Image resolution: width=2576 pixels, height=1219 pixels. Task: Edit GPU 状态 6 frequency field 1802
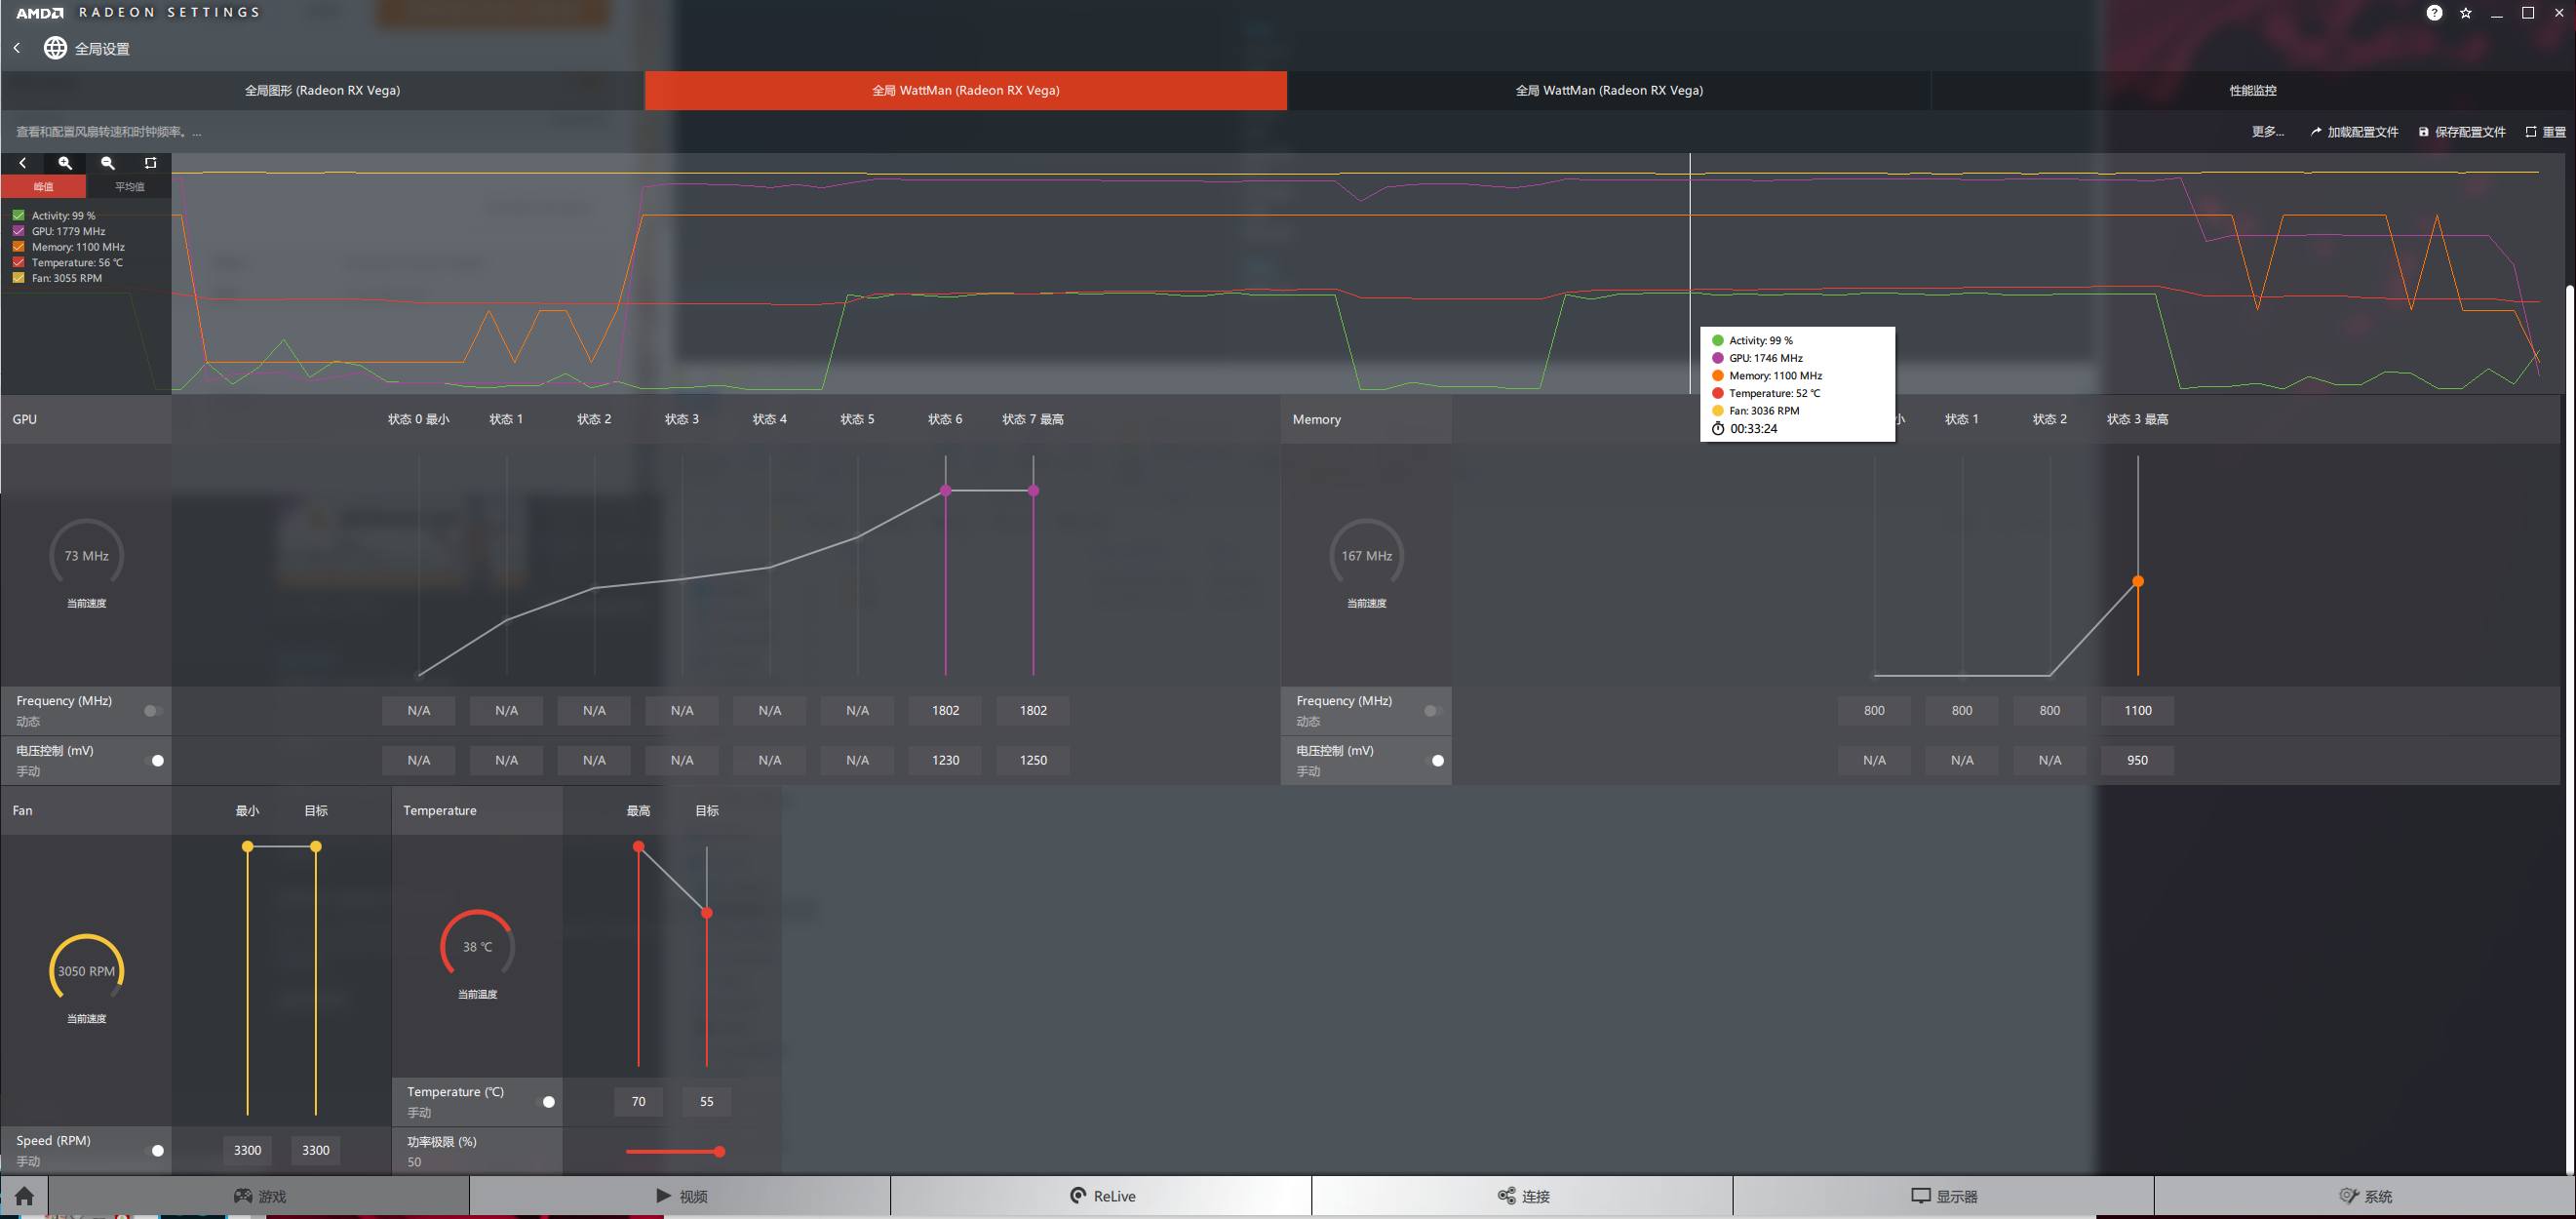pos(945,711)
